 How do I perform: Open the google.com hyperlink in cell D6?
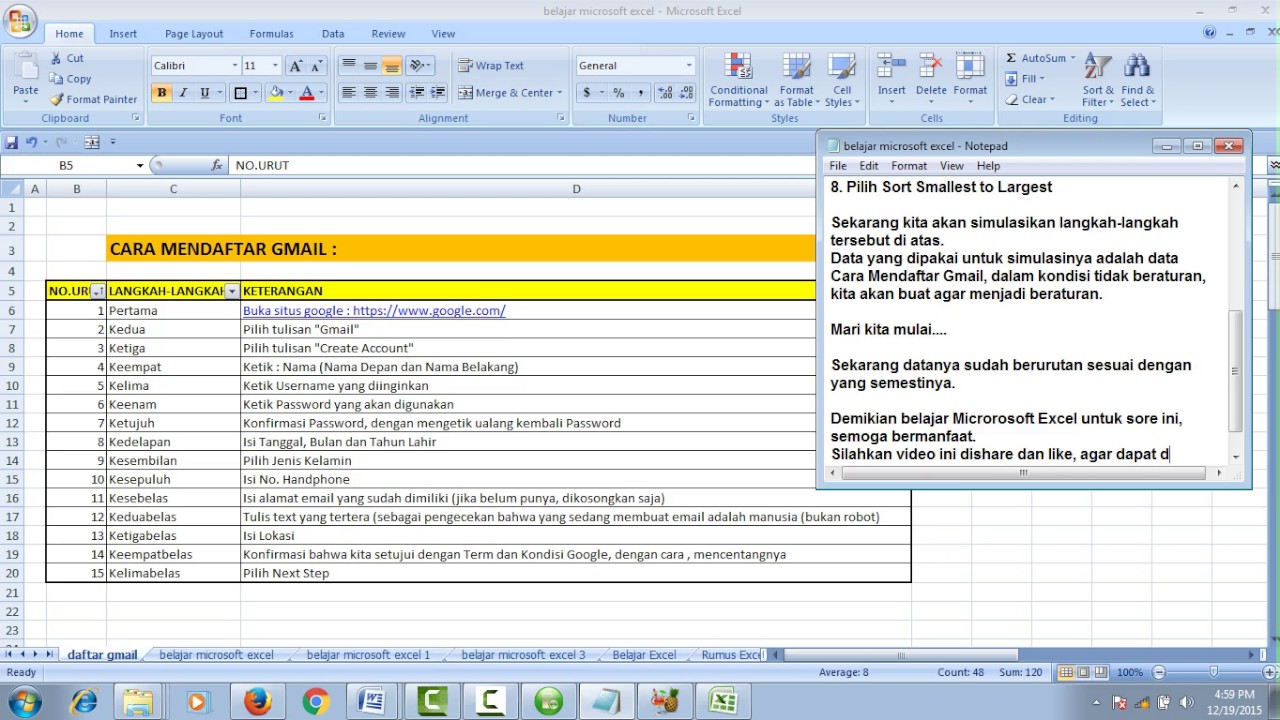pyautogui.click(x=374, y=311)
